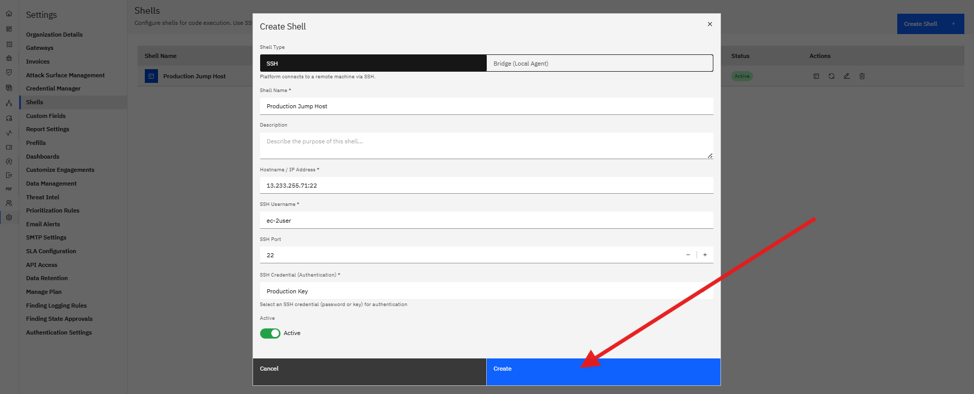The image size is (974, 394).
Task: Go to Customize Engagements
Action: (x=60, y=170)
